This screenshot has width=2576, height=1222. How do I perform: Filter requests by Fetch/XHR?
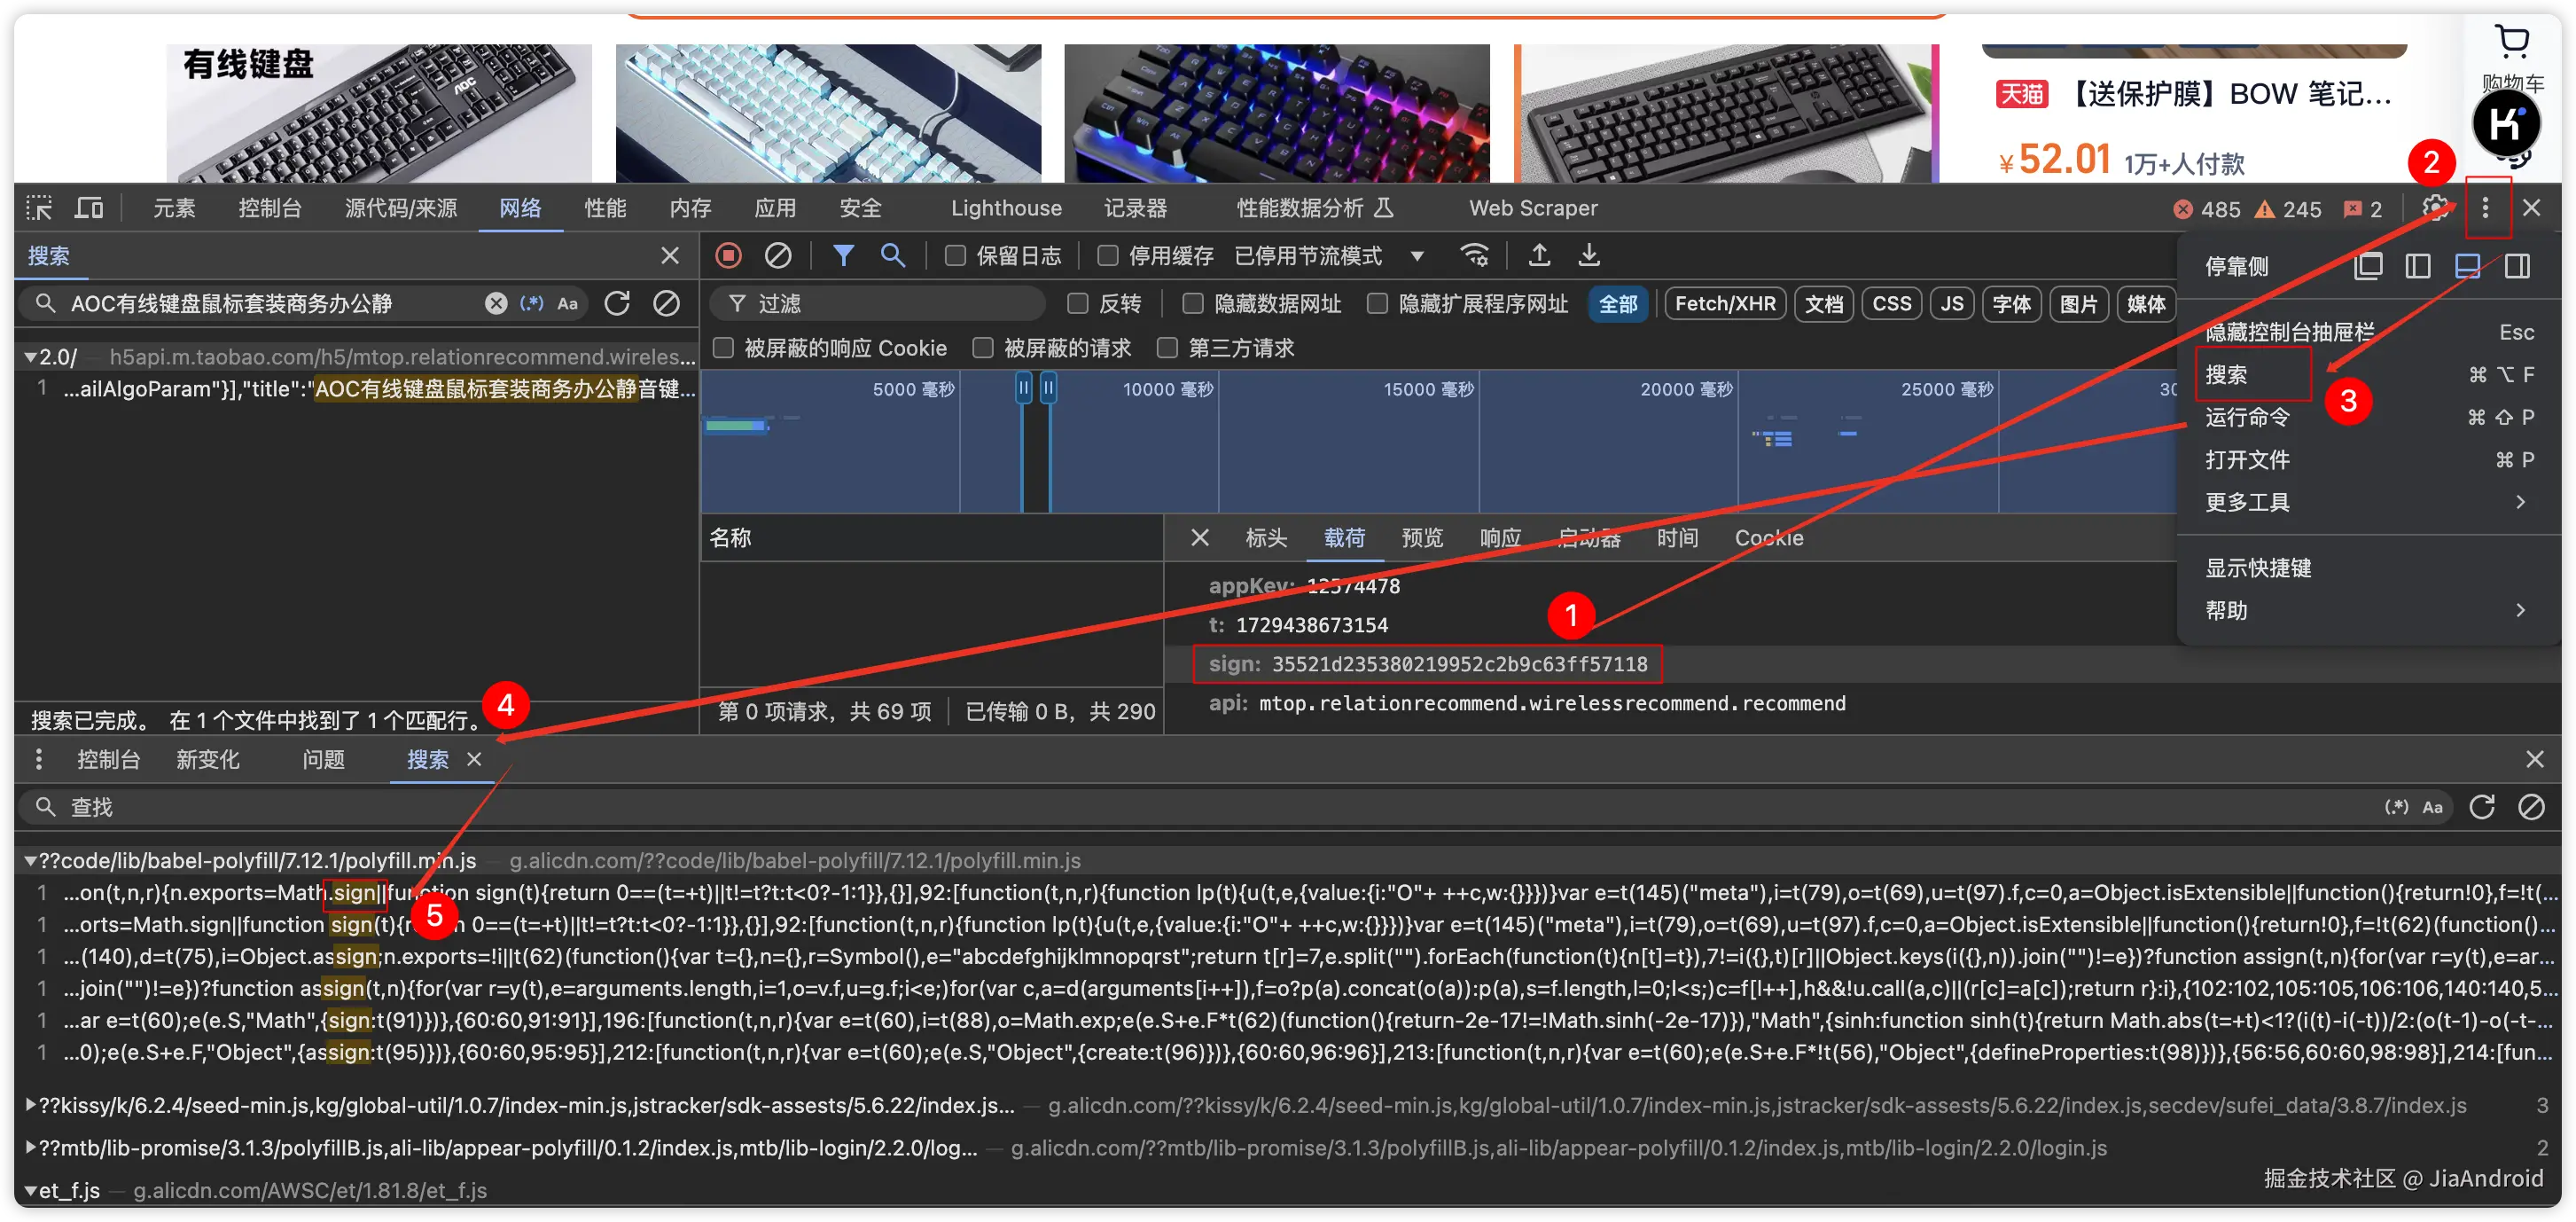click(1724, 304)
